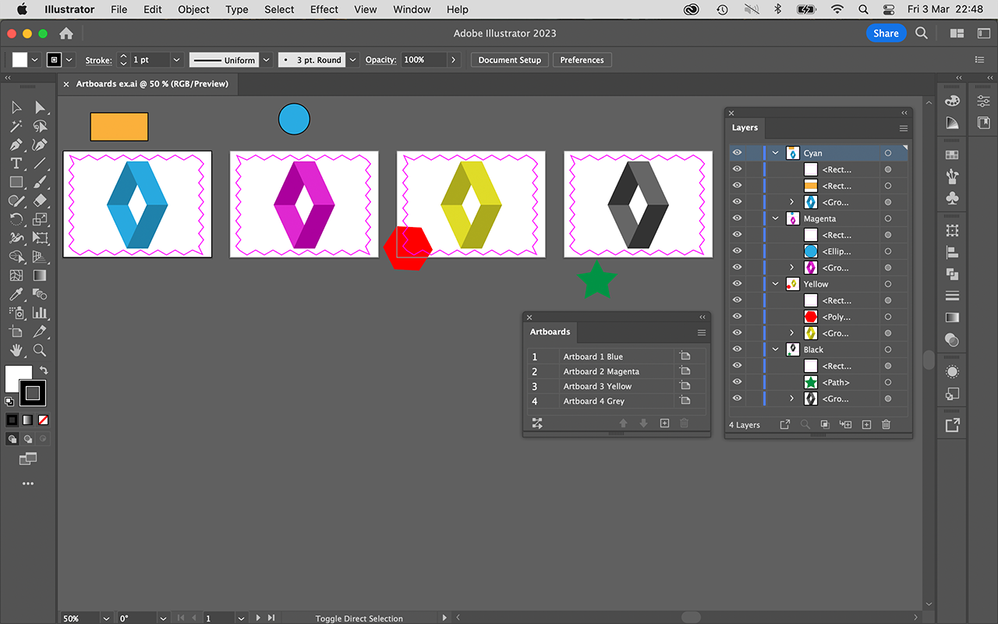
Task: Select the Artboard tool
Action: [16, 332]
